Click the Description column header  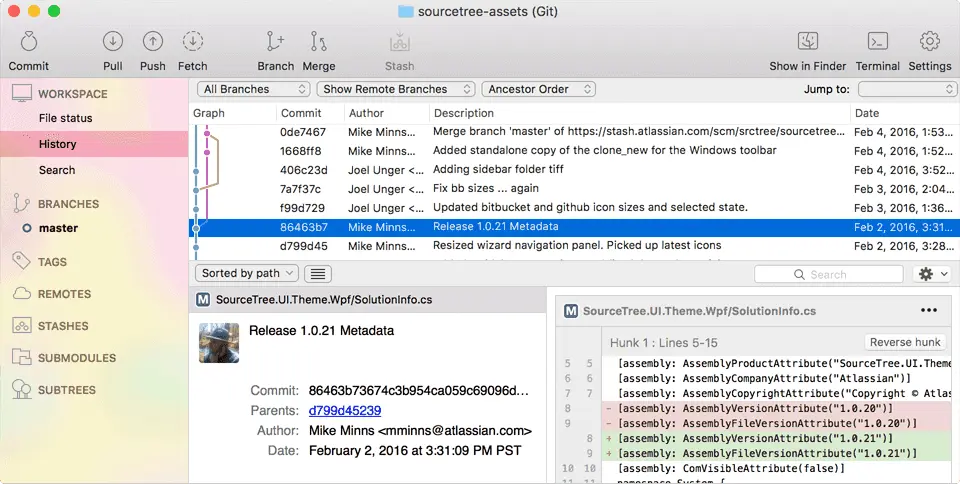point(463,113)
